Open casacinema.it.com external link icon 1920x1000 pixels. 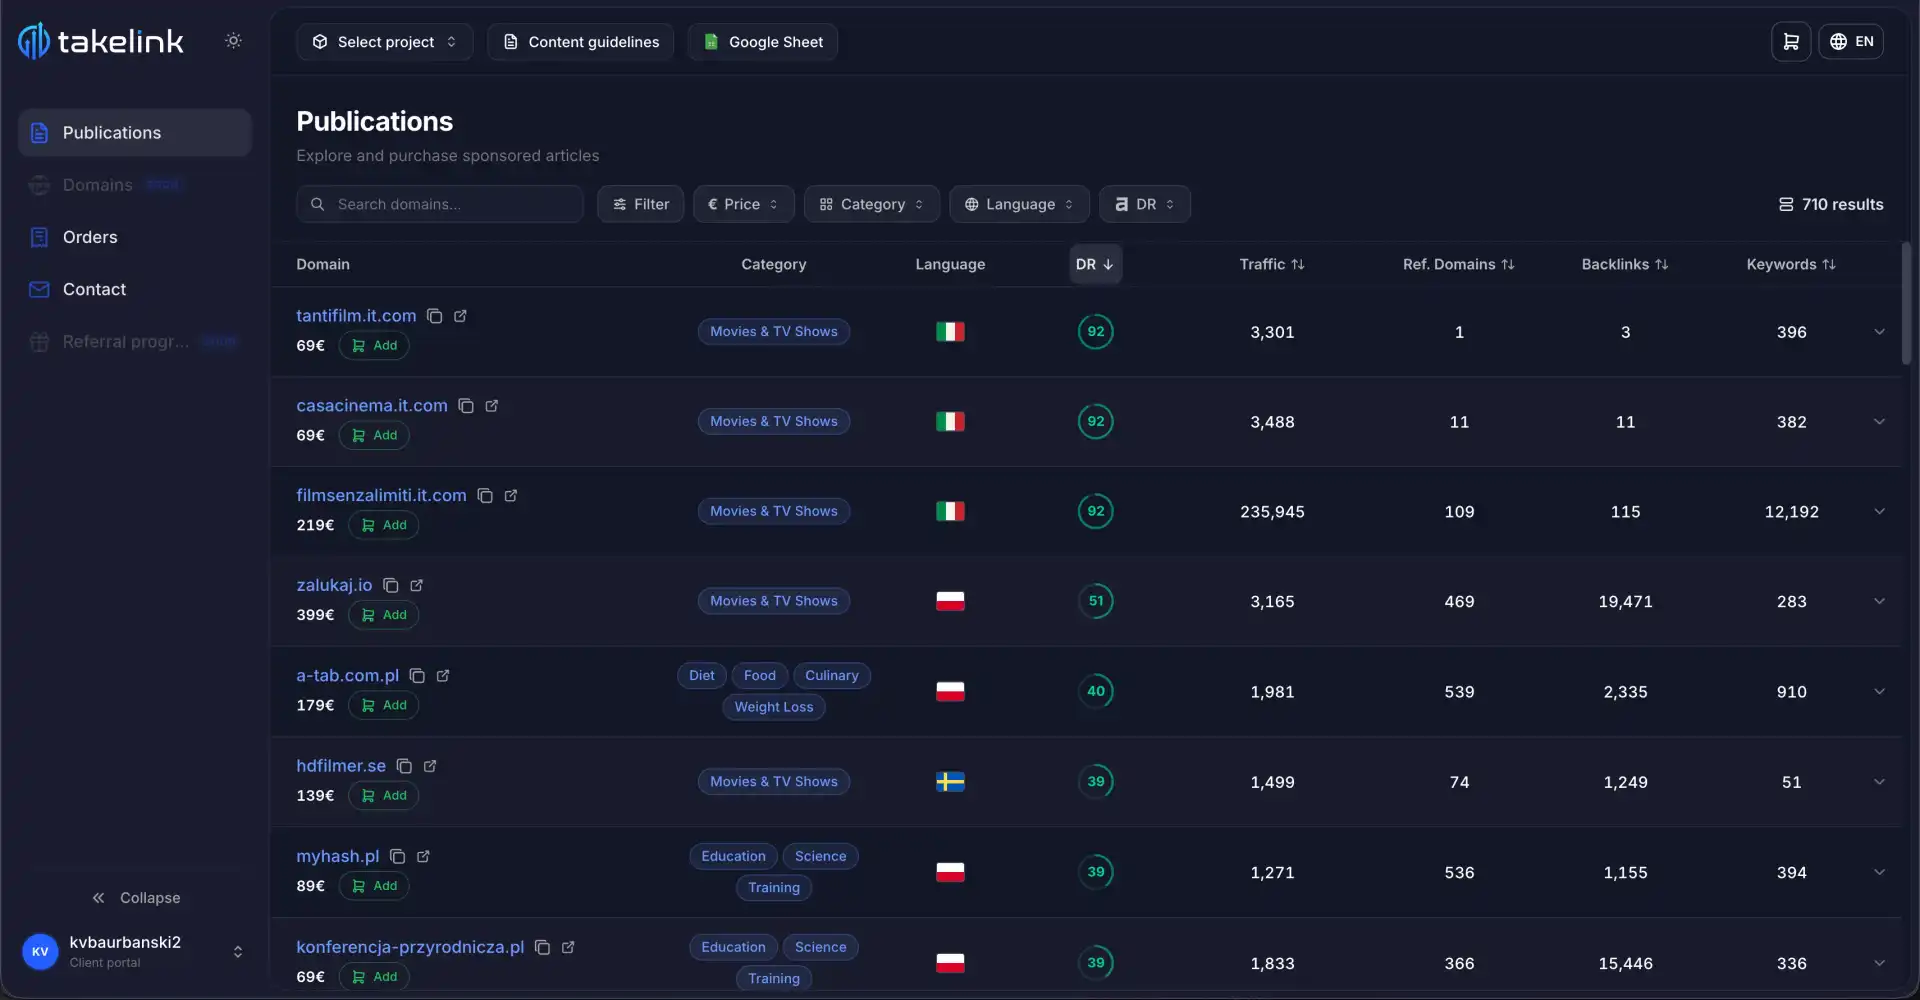point(492,406)
